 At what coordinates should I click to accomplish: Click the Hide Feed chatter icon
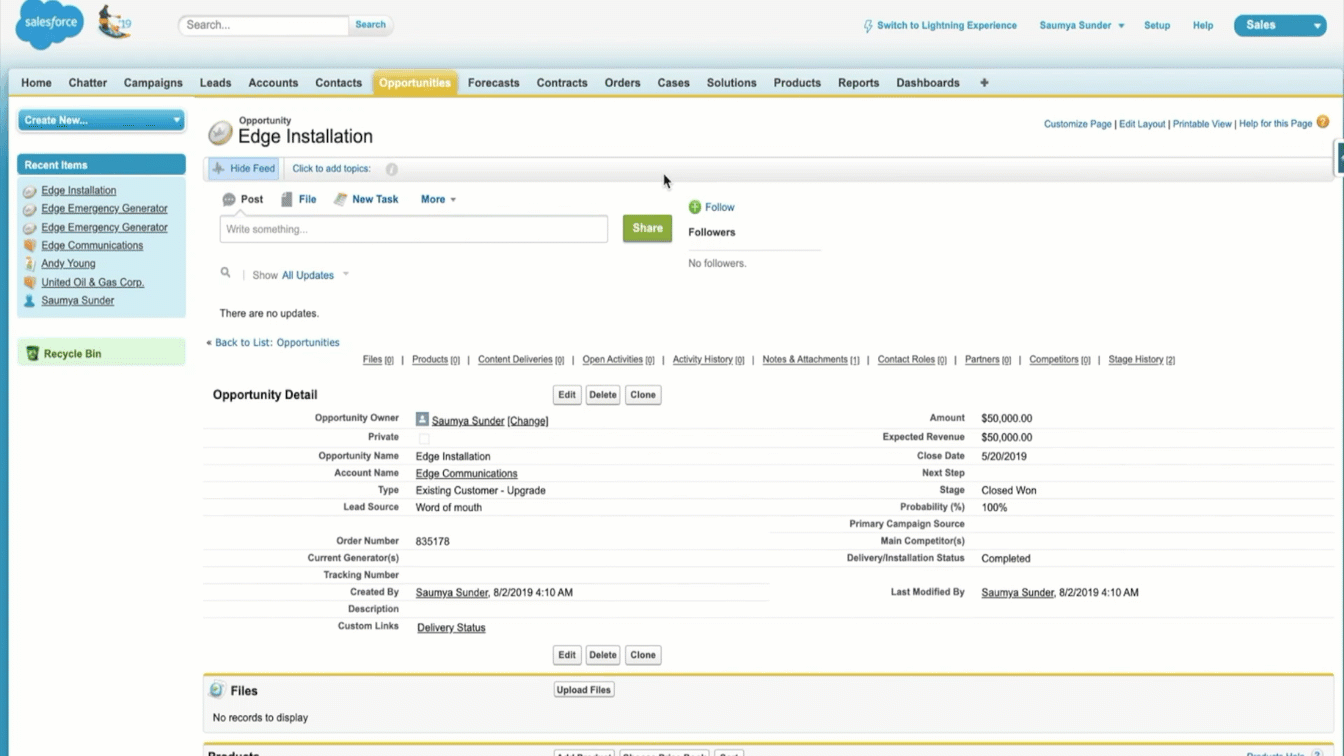[218, 168]
